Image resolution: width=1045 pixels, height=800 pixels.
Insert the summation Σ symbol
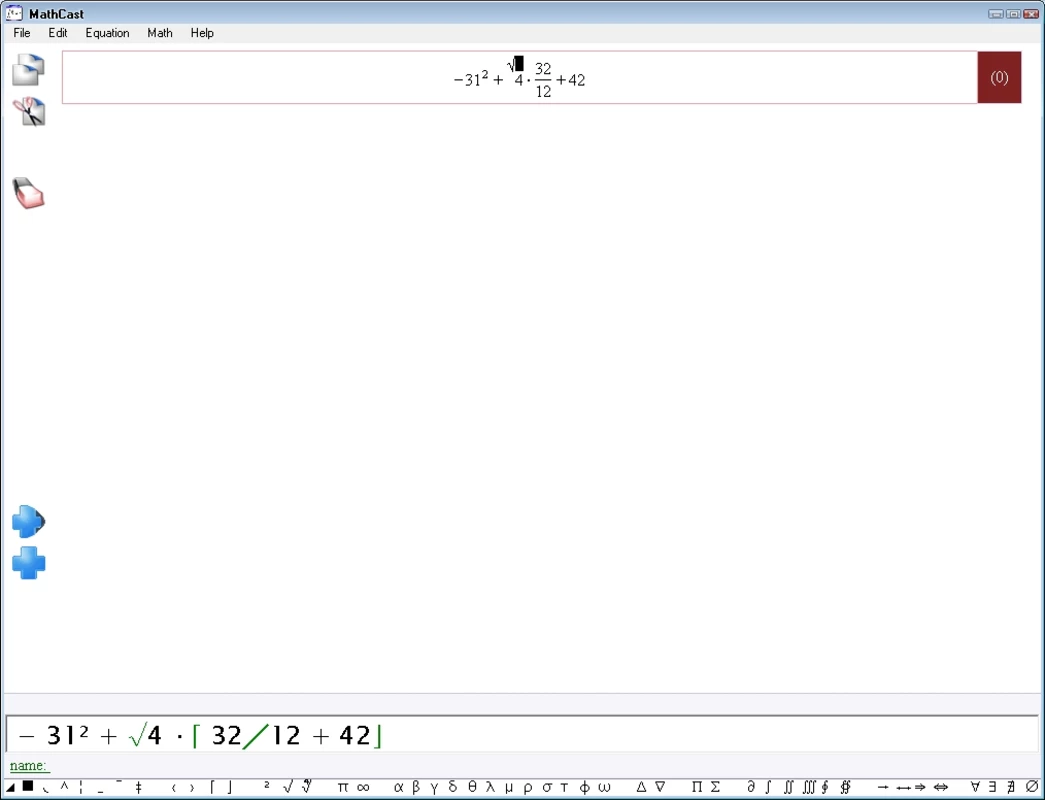(715, 787)
